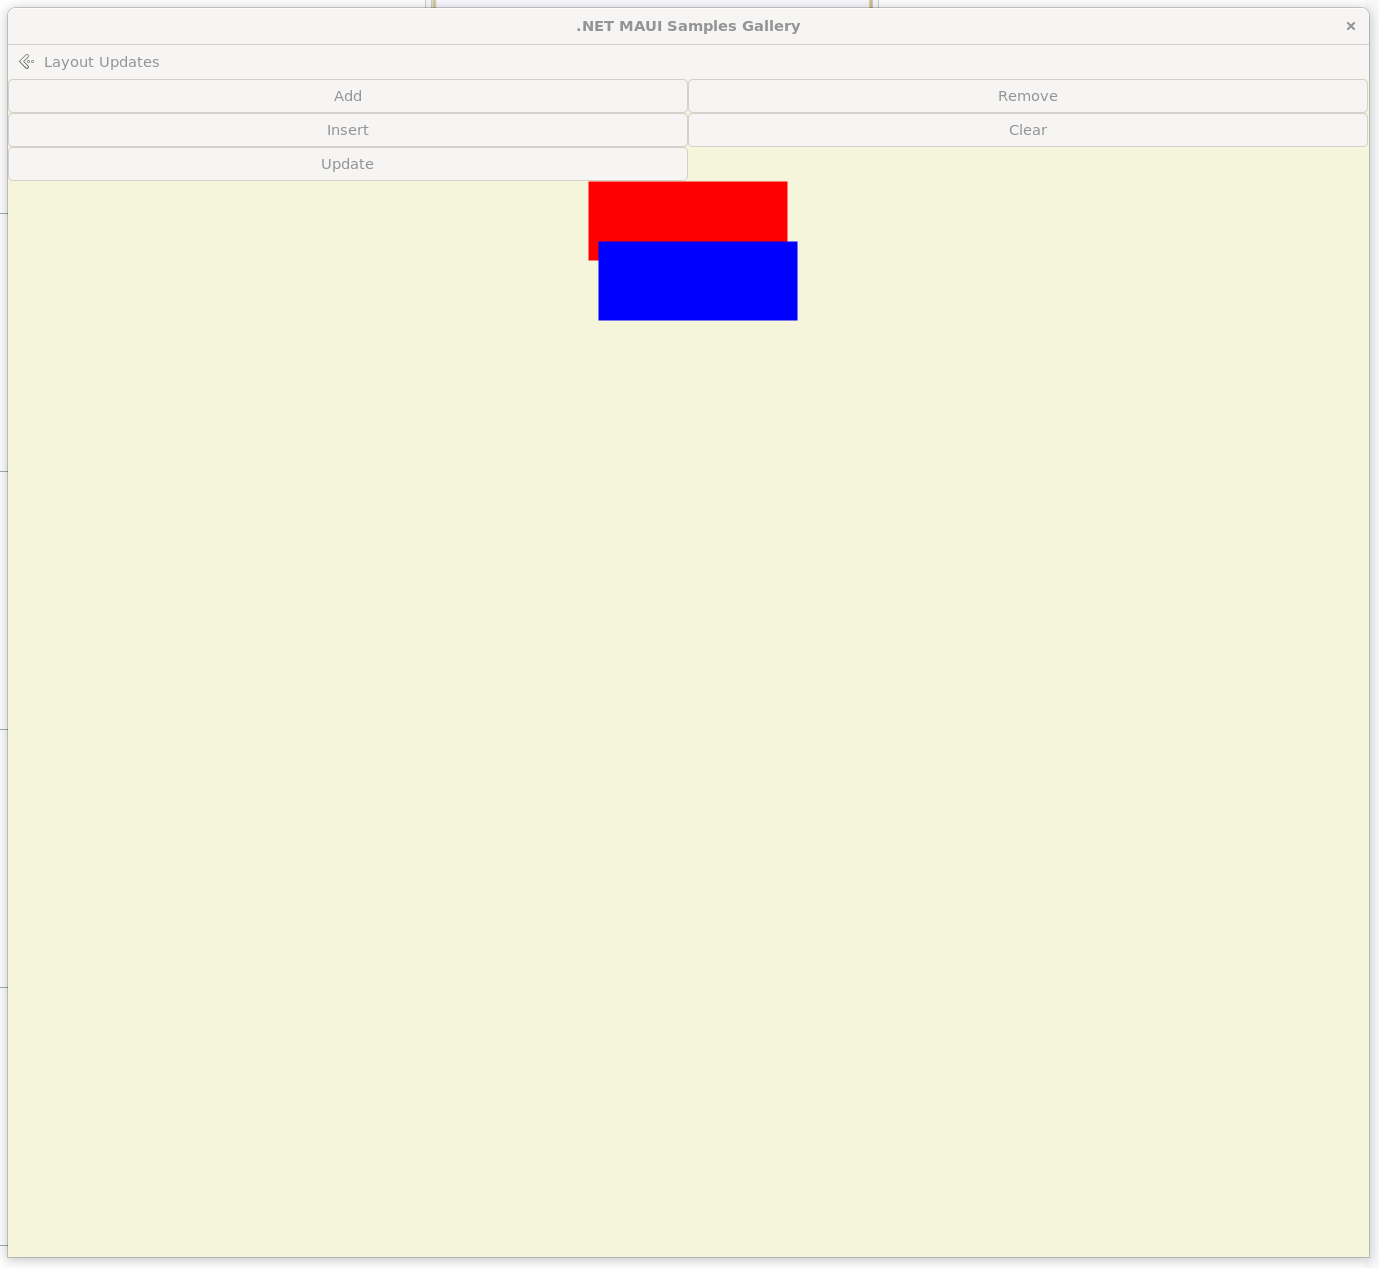Select the red rectangle
Screen dimensions: 1379x1268
pyautogui.click(x=687, y=210)
